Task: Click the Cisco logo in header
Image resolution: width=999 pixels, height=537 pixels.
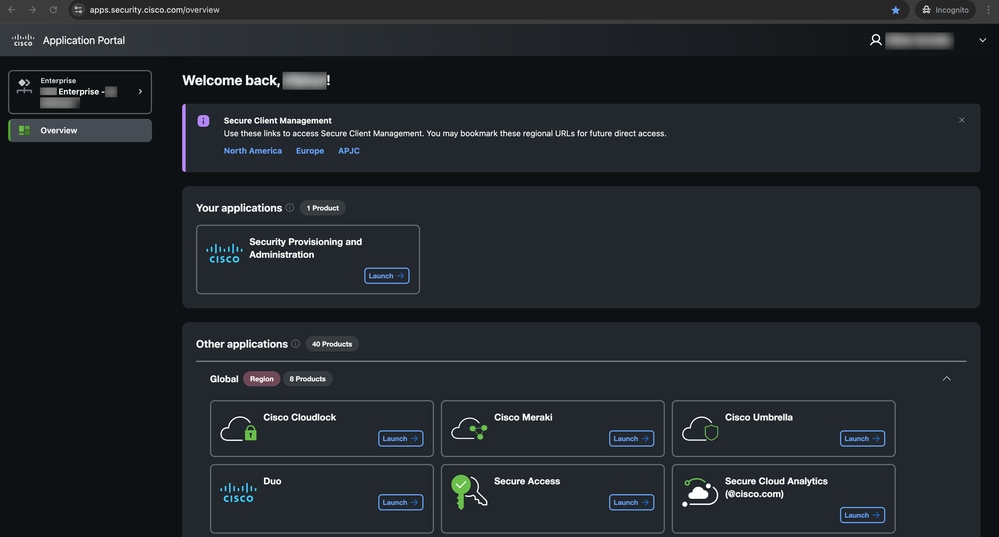Action: 23,40
